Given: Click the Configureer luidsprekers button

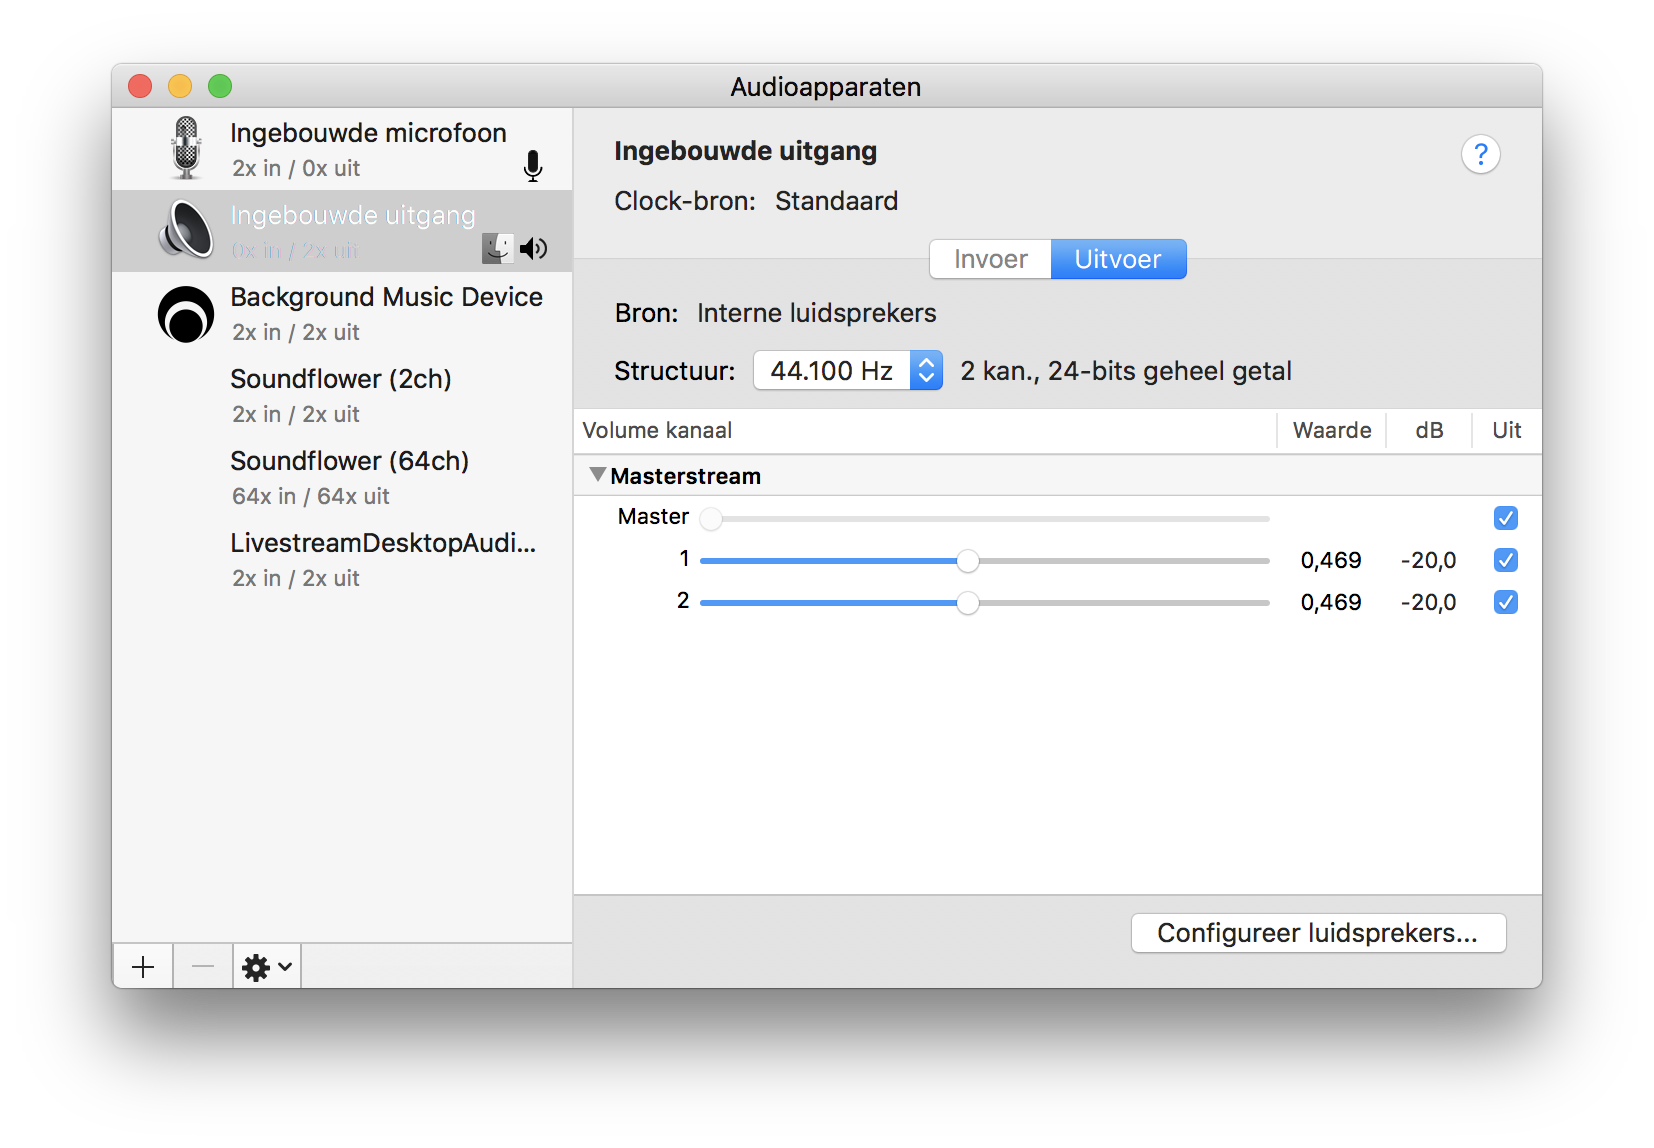Looking at the screenshot, I should point(1317,932).
